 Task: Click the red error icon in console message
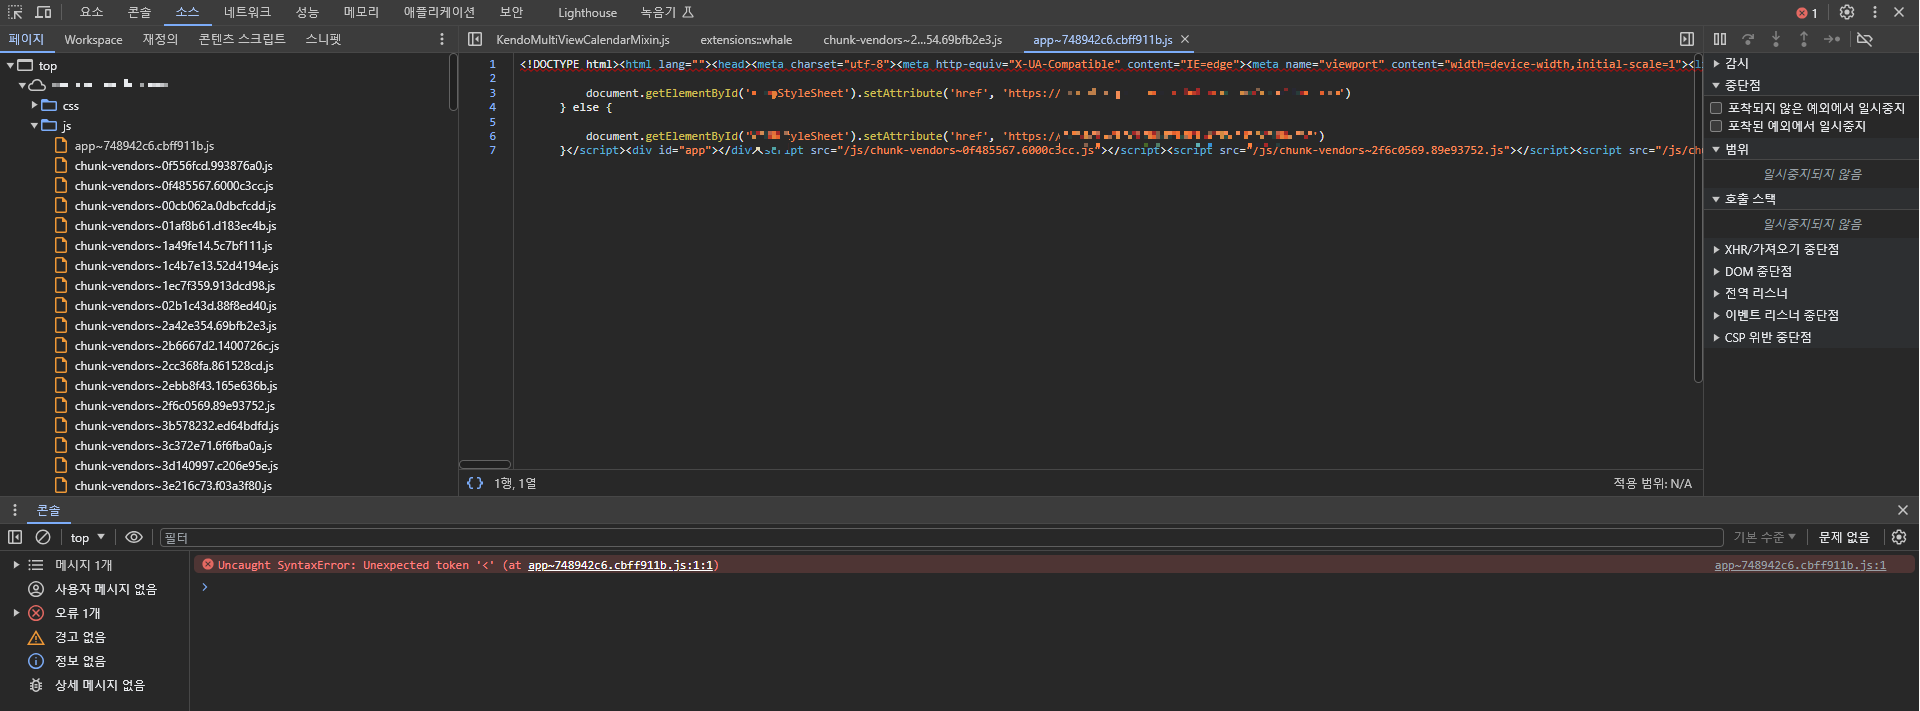(x=208, y=565)
